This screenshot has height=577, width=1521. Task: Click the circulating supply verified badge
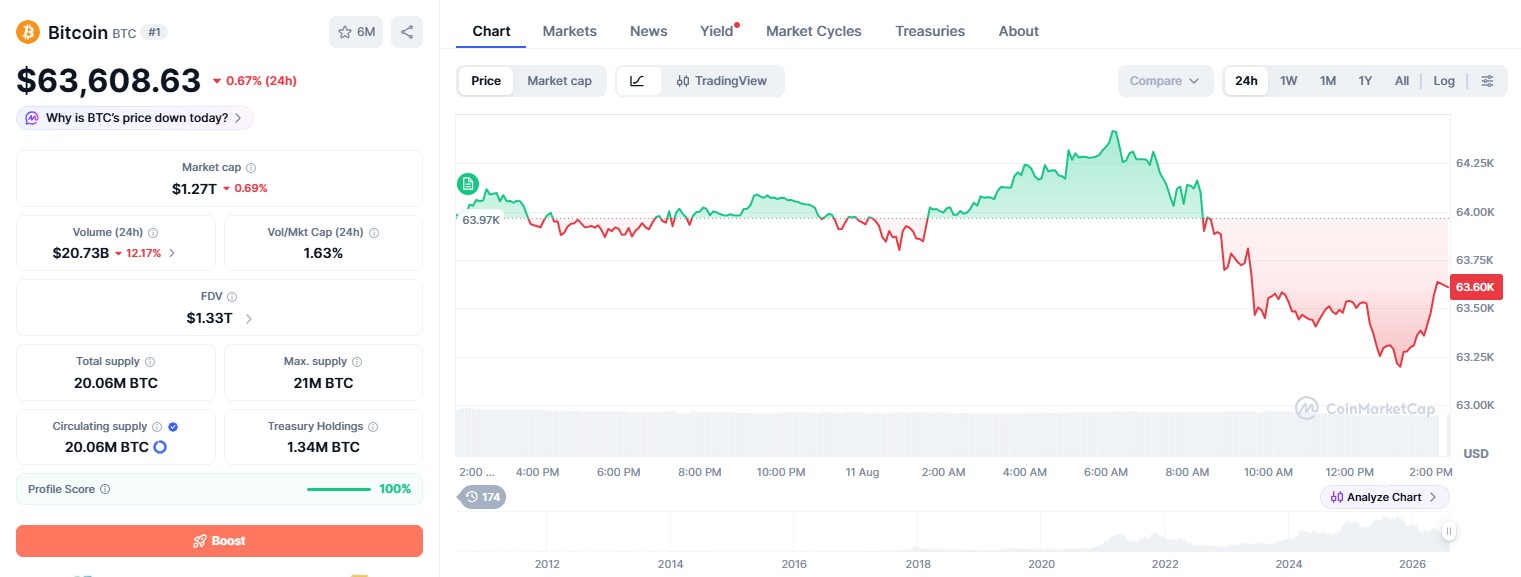[173, 426]
